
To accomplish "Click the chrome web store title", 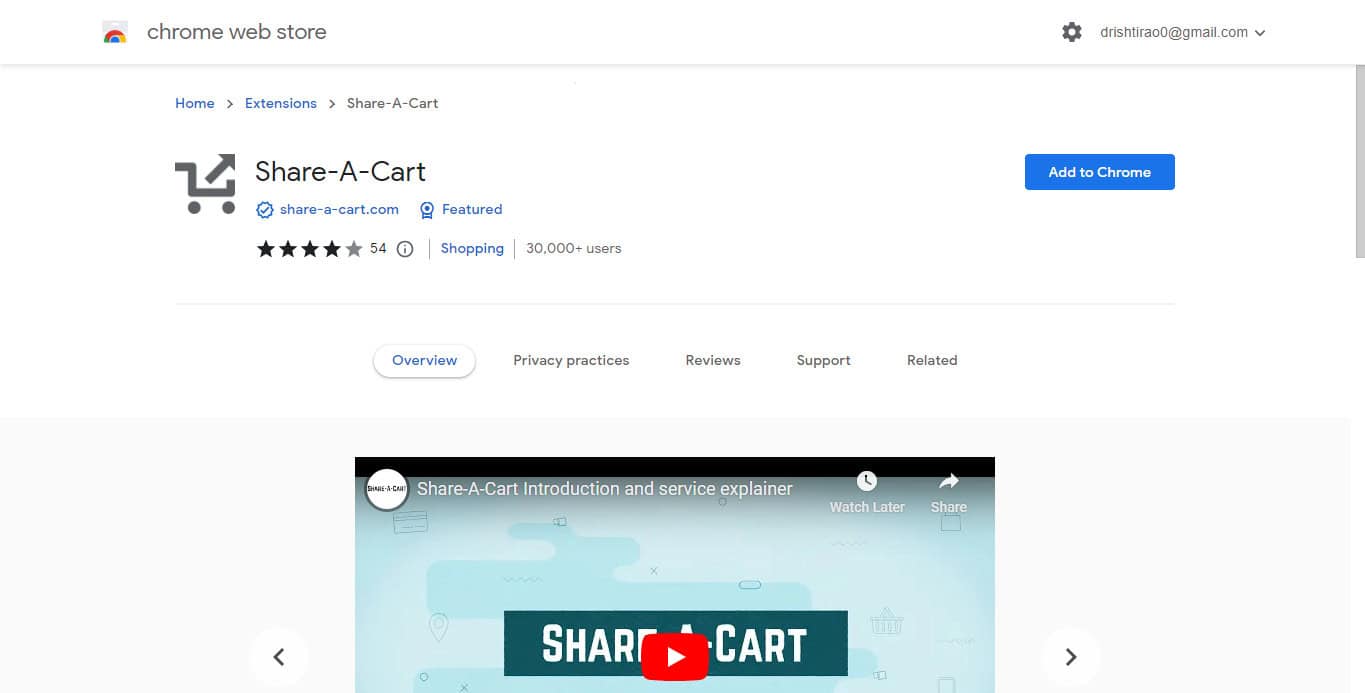I will click(237, 32).
